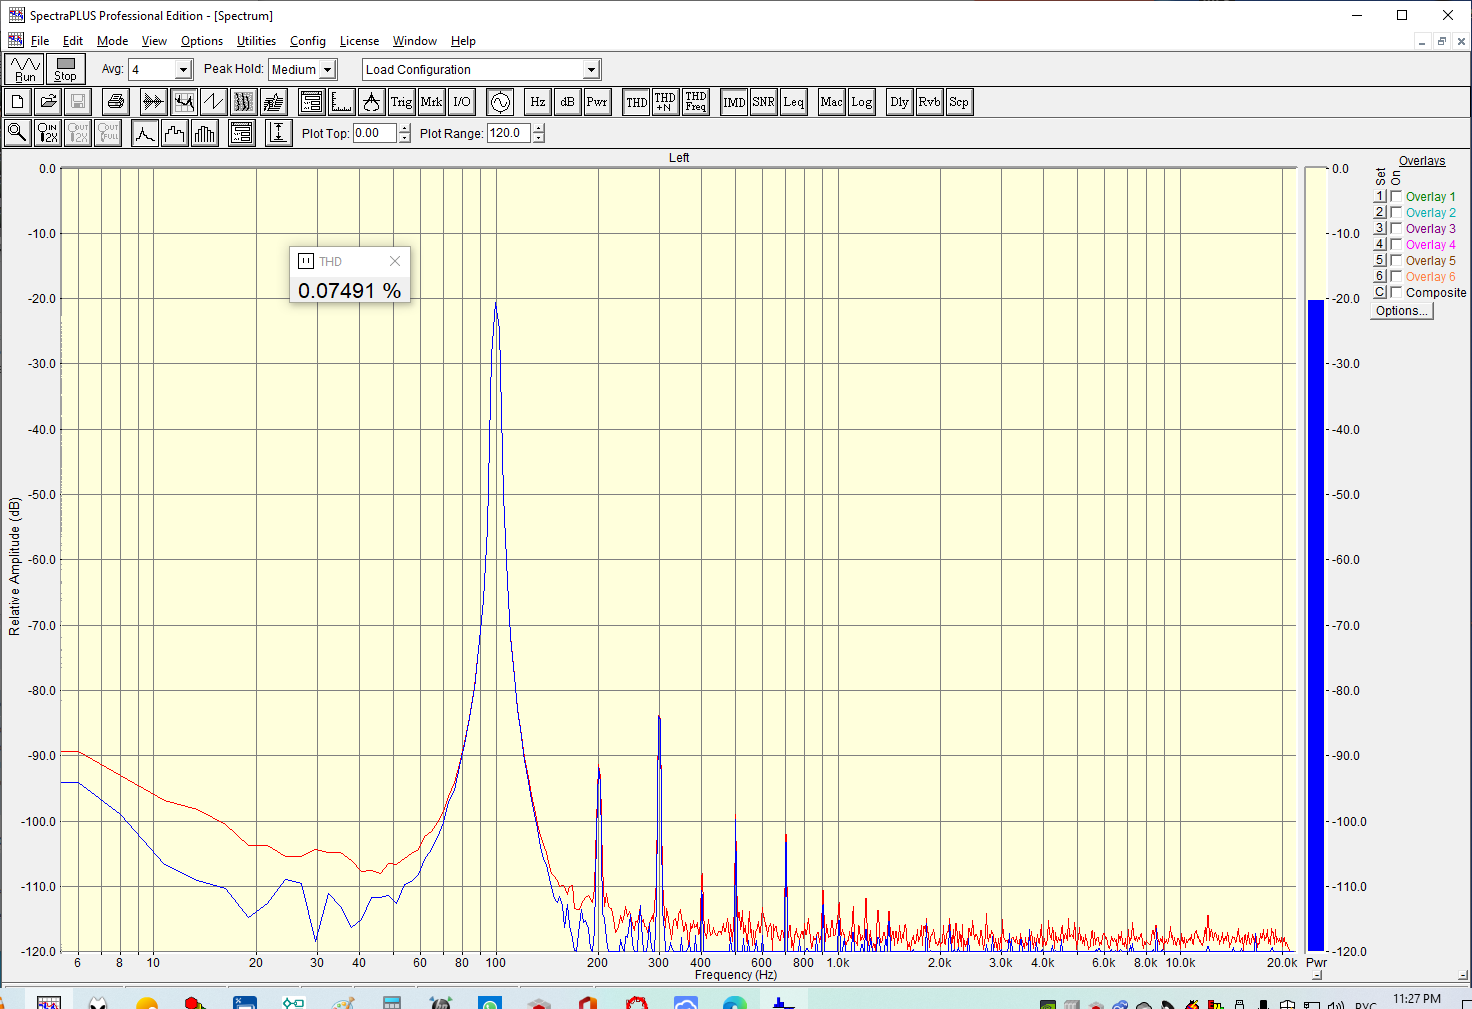1472x1009 pixels.
Task: Toggle the Composite overlay checkbox
Action: click(x=1396, y=293)
